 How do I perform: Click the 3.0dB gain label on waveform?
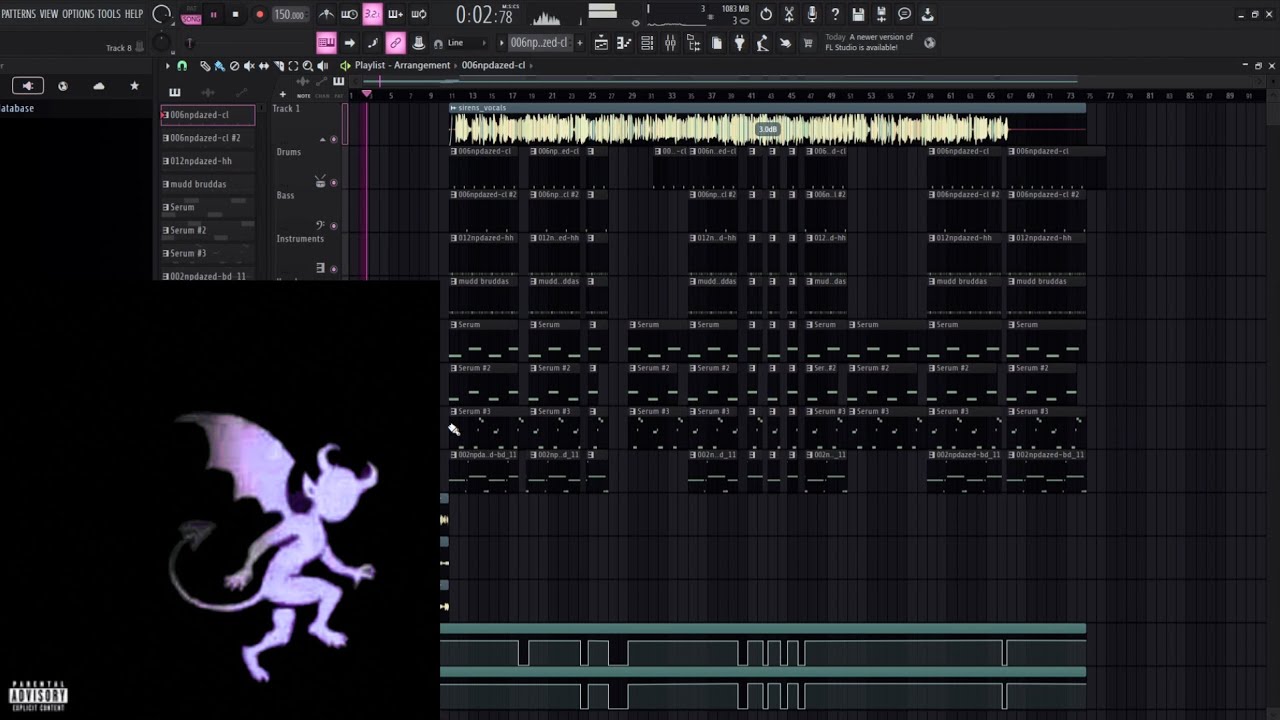(768, 129)
